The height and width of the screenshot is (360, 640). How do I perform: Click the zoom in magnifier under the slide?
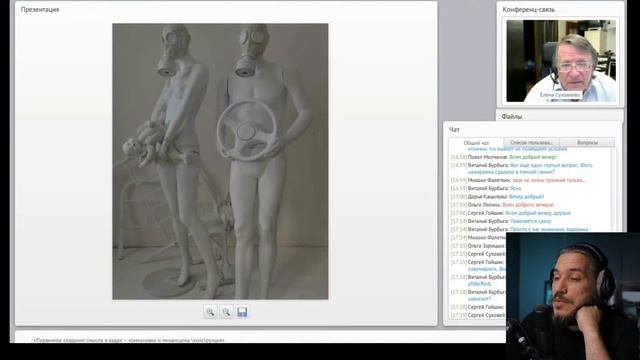pyautogui.click(x=210, y=312)
